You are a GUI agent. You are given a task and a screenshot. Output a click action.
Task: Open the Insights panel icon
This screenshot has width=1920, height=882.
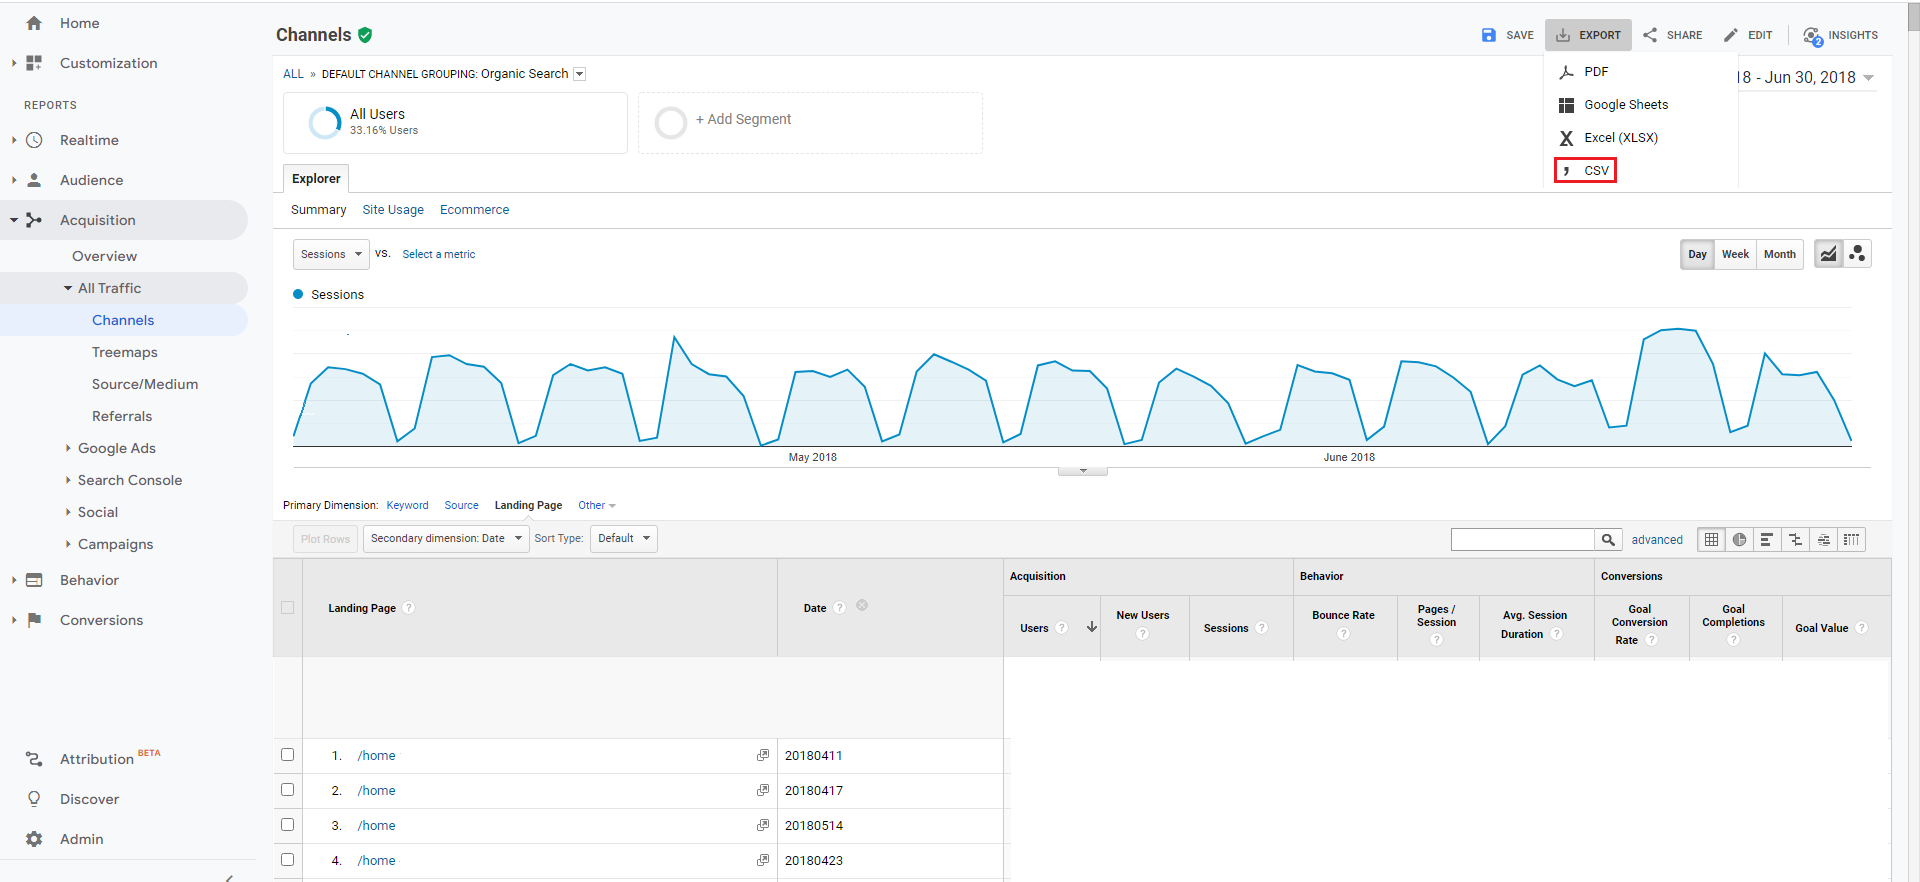point(1812,36)
